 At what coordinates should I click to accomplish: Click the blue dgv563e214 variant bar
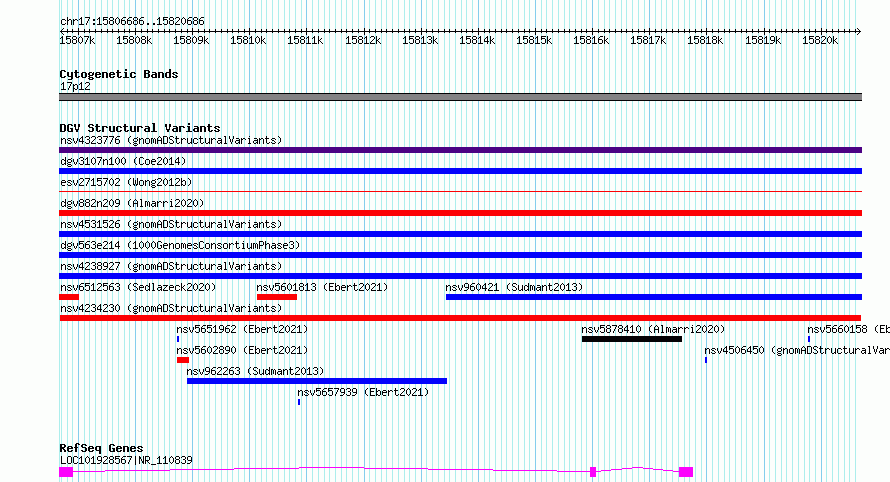click(460, 255)
